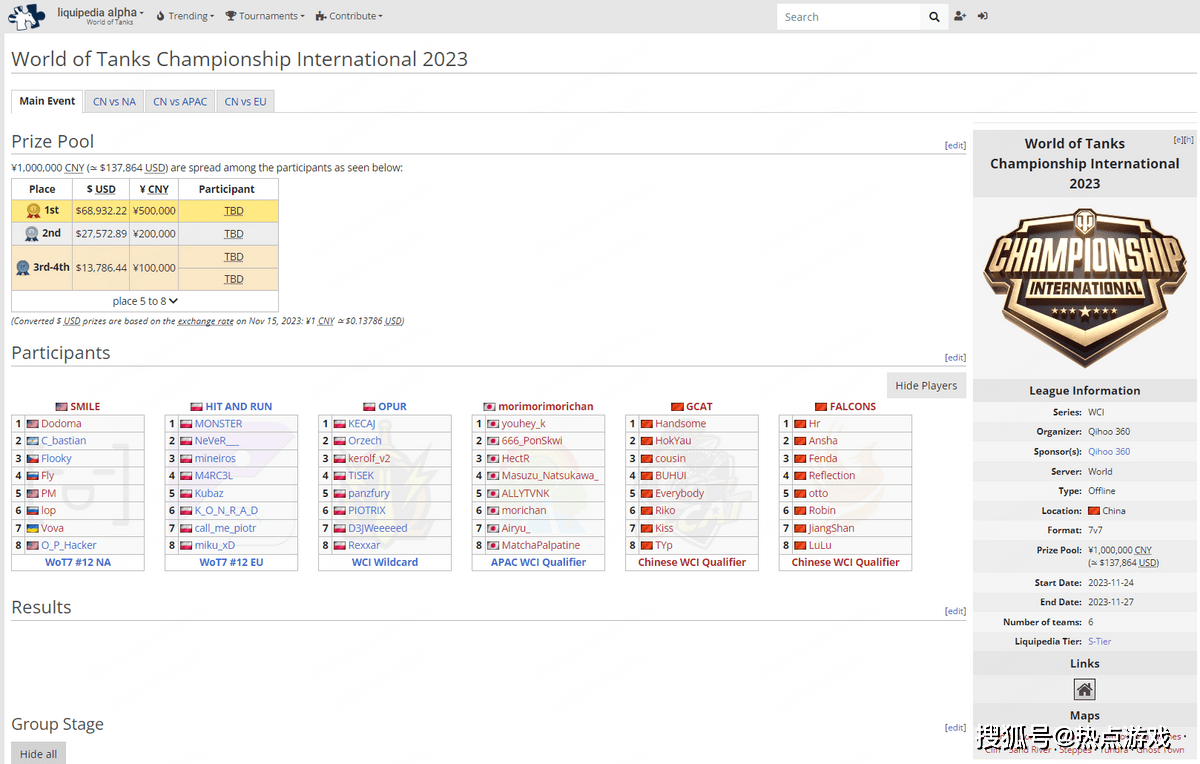Click the flag next to player Vova
The width and height of the screenshot is (1200, 764).
tap(32, 528)
